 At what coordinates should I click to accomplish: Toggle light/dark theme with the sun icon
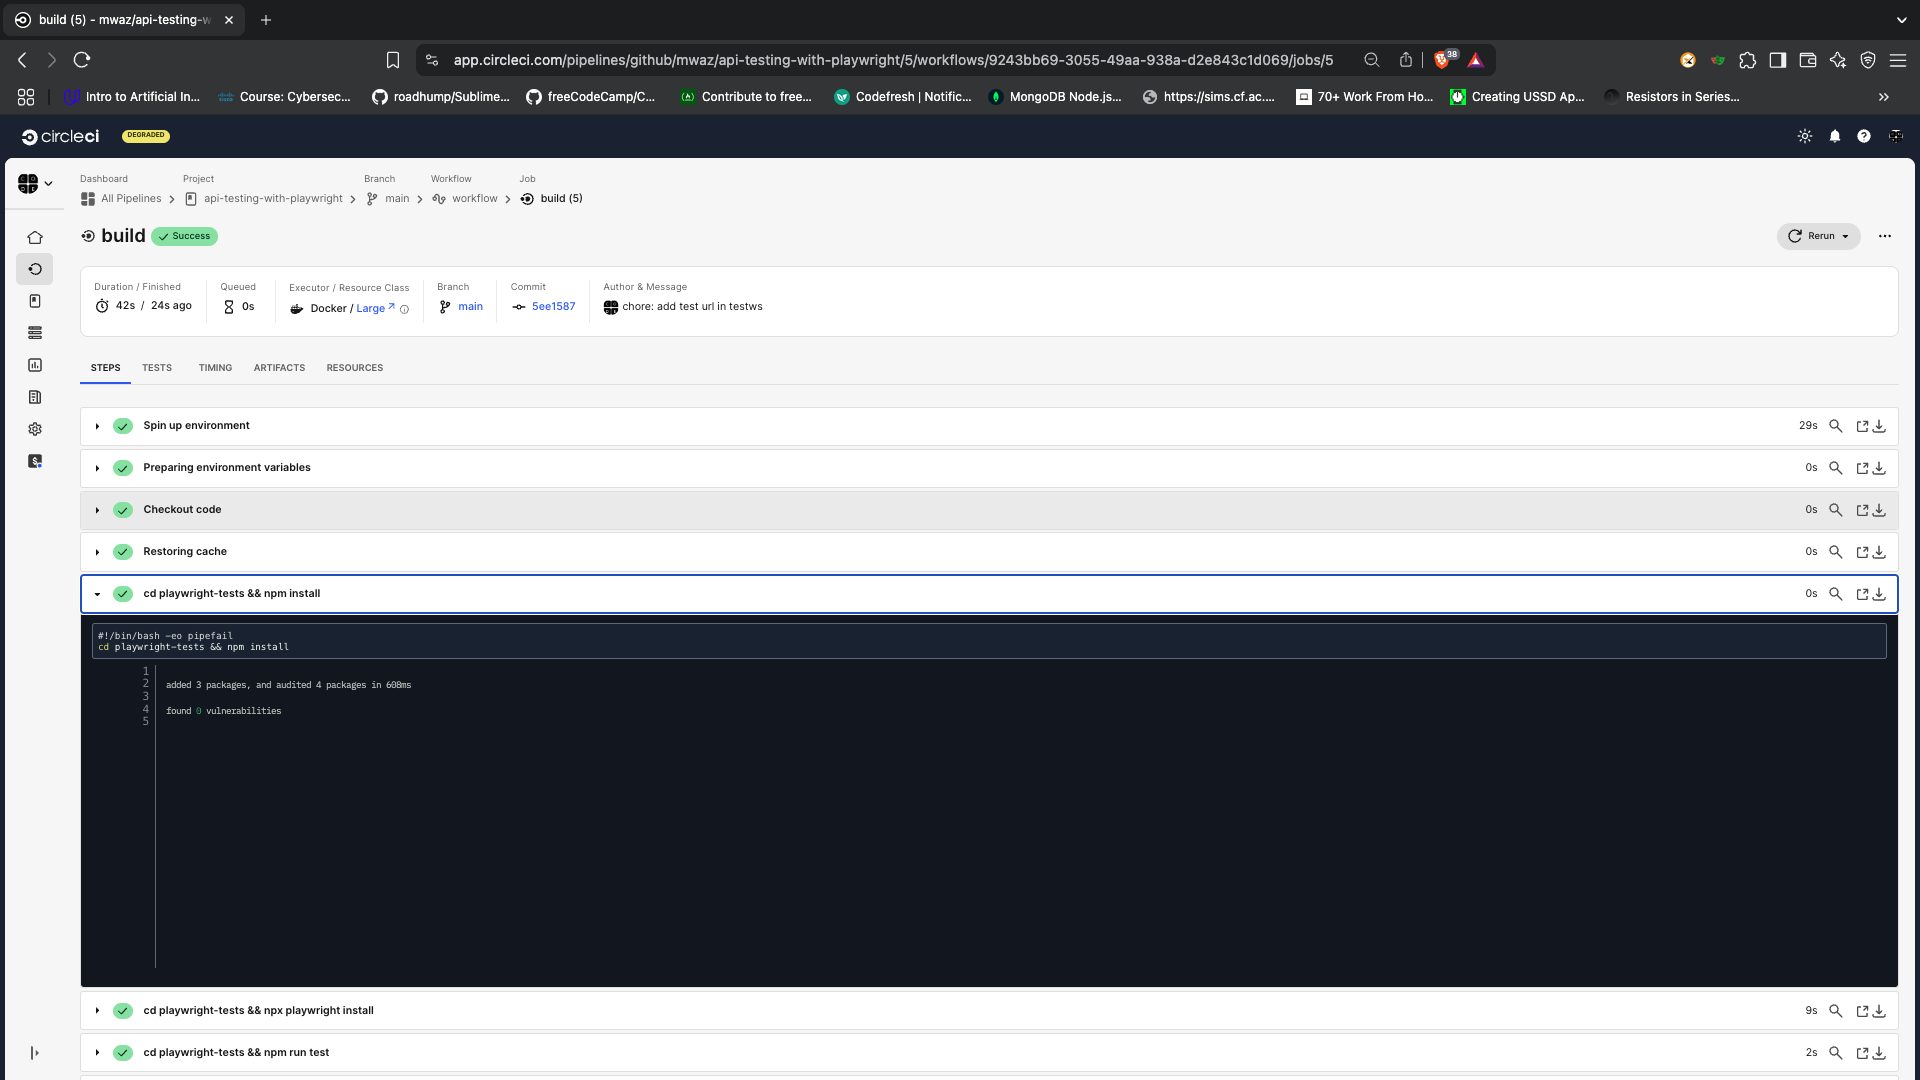[x=1805, y=136]
